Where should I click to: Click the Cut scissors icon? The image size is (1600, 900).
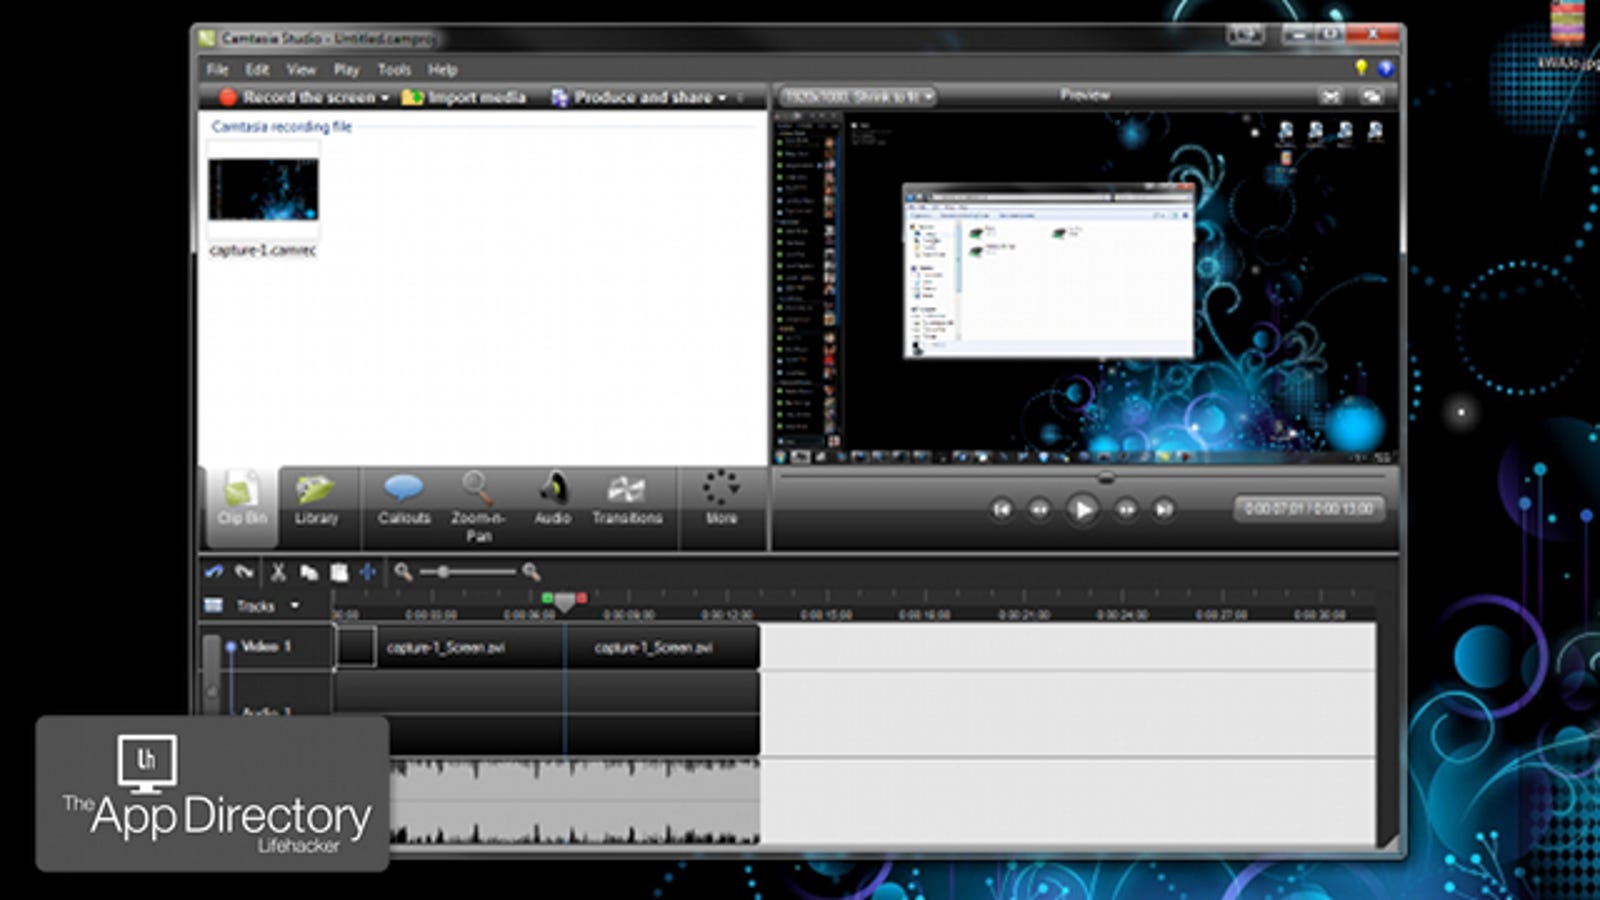click(278, 572)
